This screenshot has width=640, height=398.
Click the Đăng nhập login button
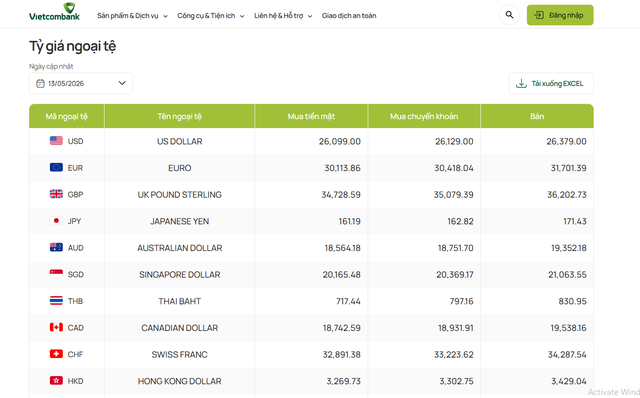click(x=560, y=15)
